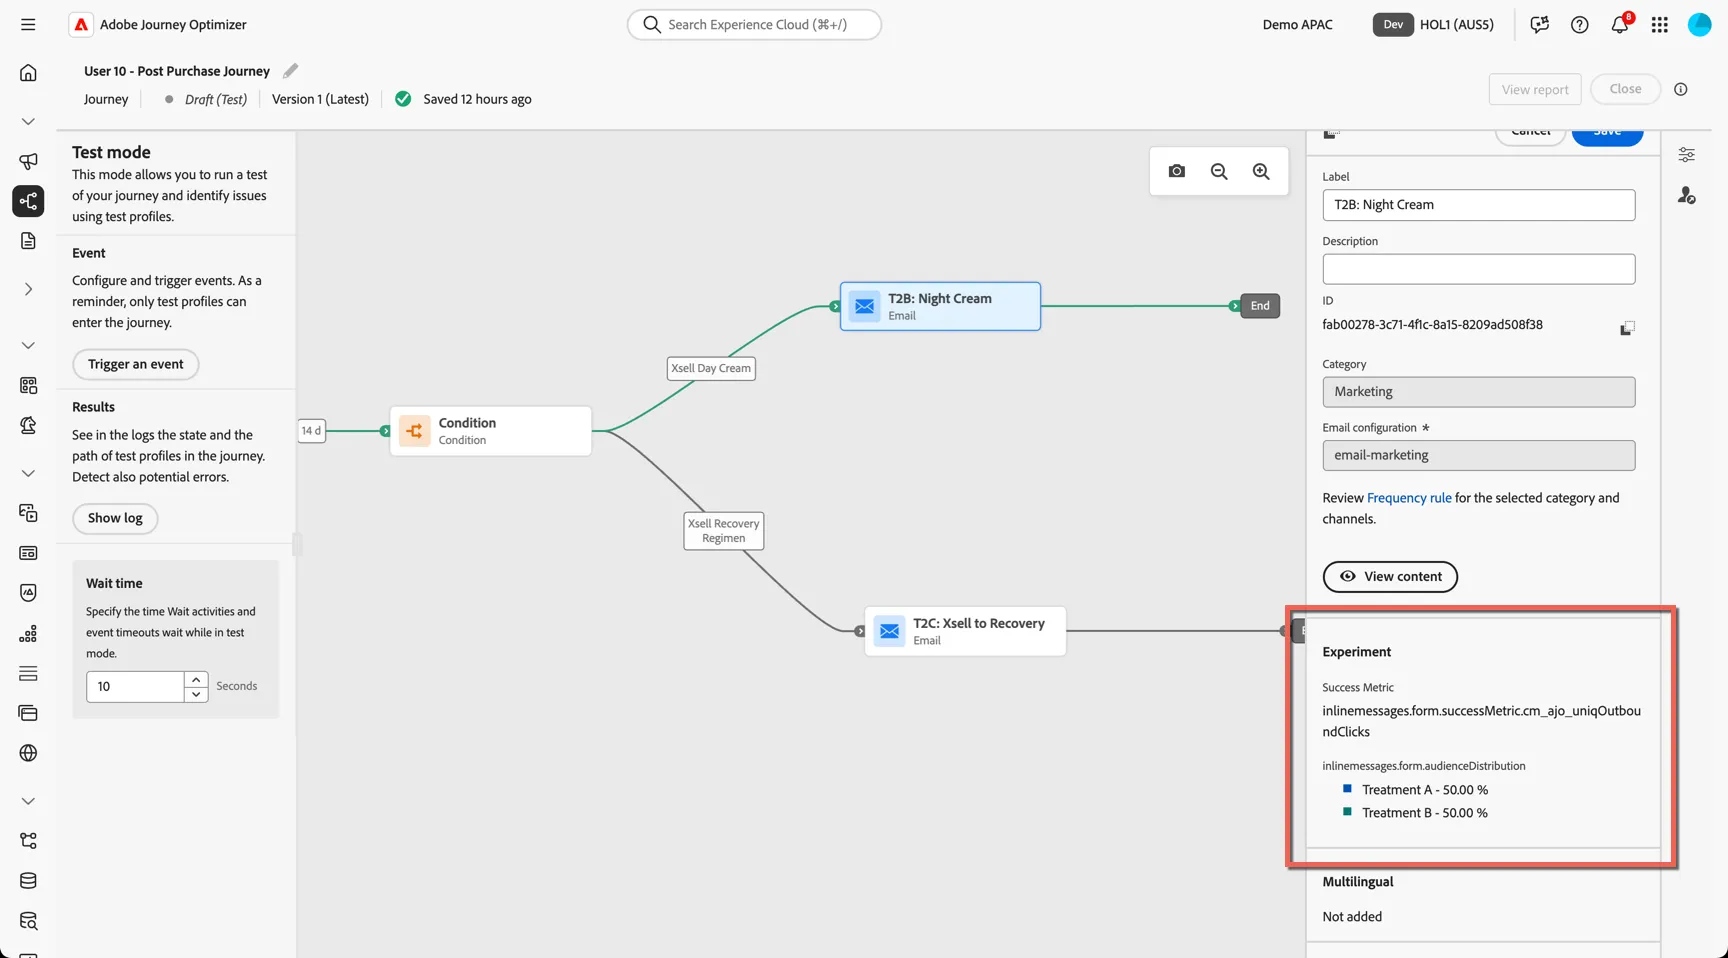Take a canvas screenshot with the camera icon
Image resolution: width=1728 pixels, height=958 pixels.
[x=1177, y=171]
